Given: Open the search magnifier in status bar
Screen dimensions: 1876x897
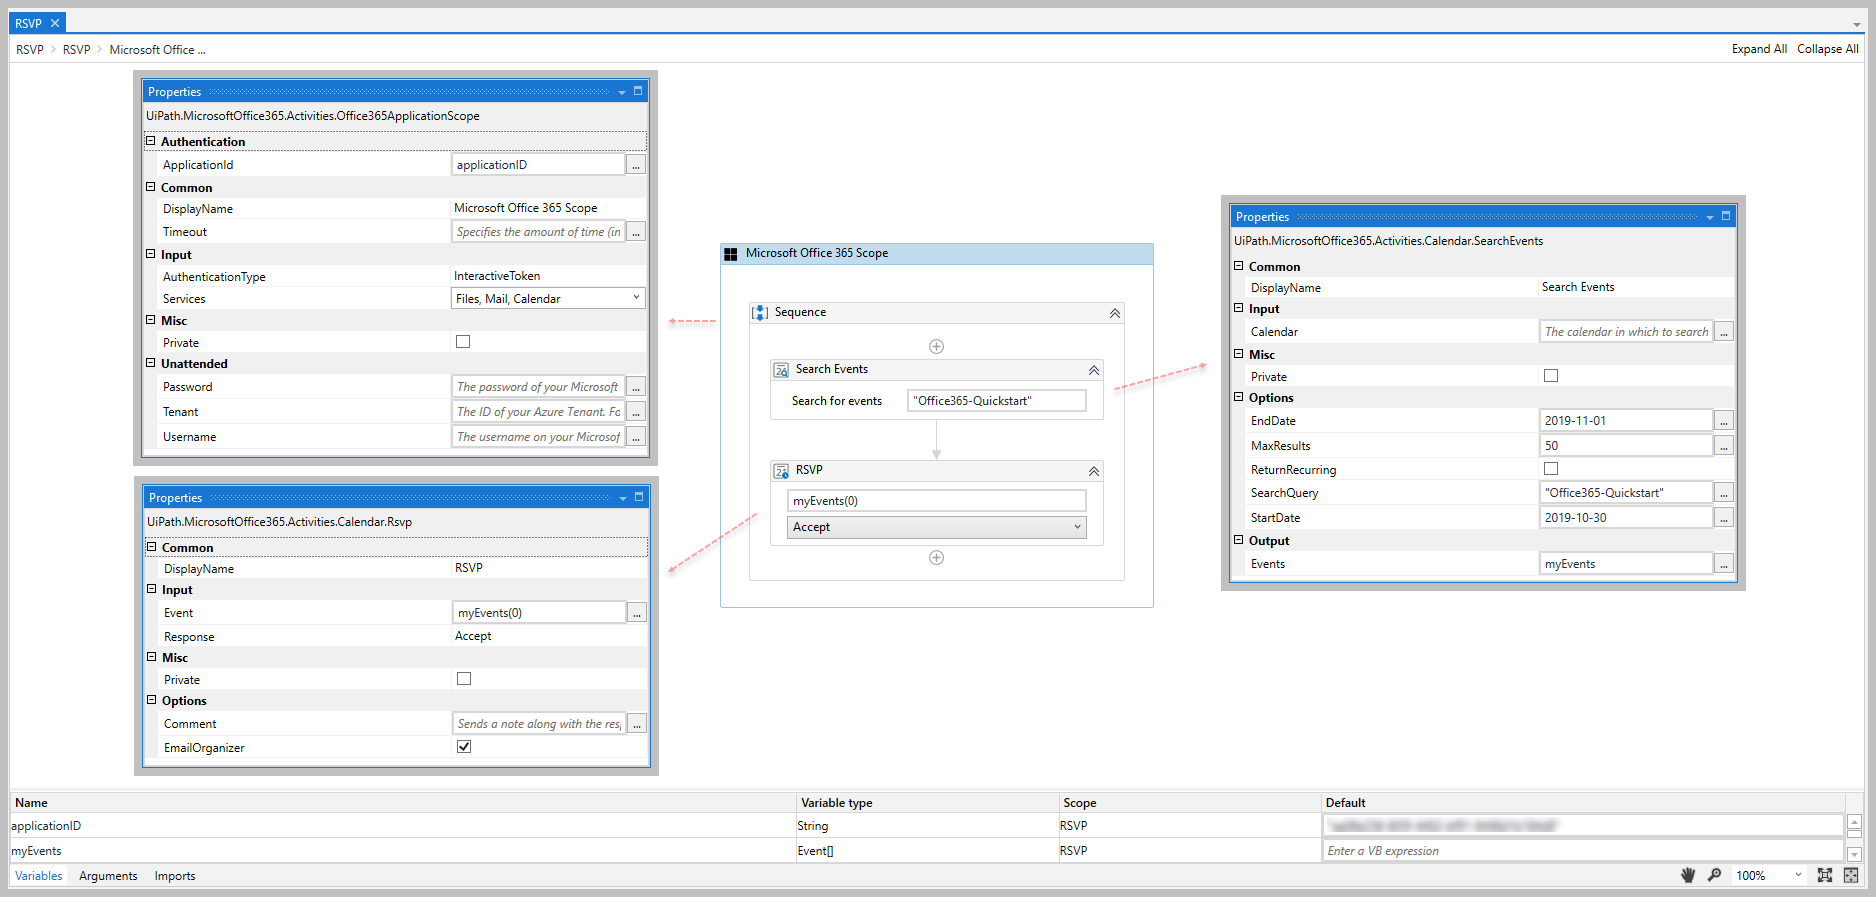Looking at the screenshot, I should tap(1714, 875).
